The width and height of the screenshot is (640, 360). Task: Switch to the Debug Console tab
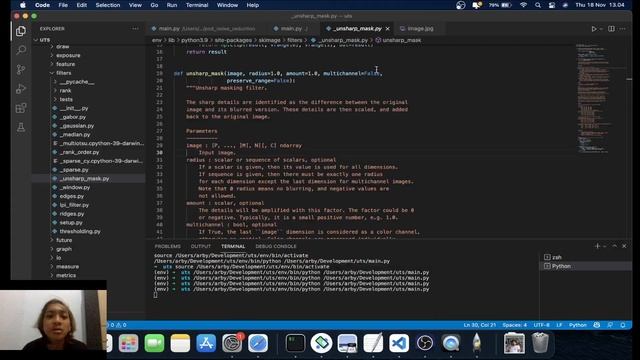point(276,247)
